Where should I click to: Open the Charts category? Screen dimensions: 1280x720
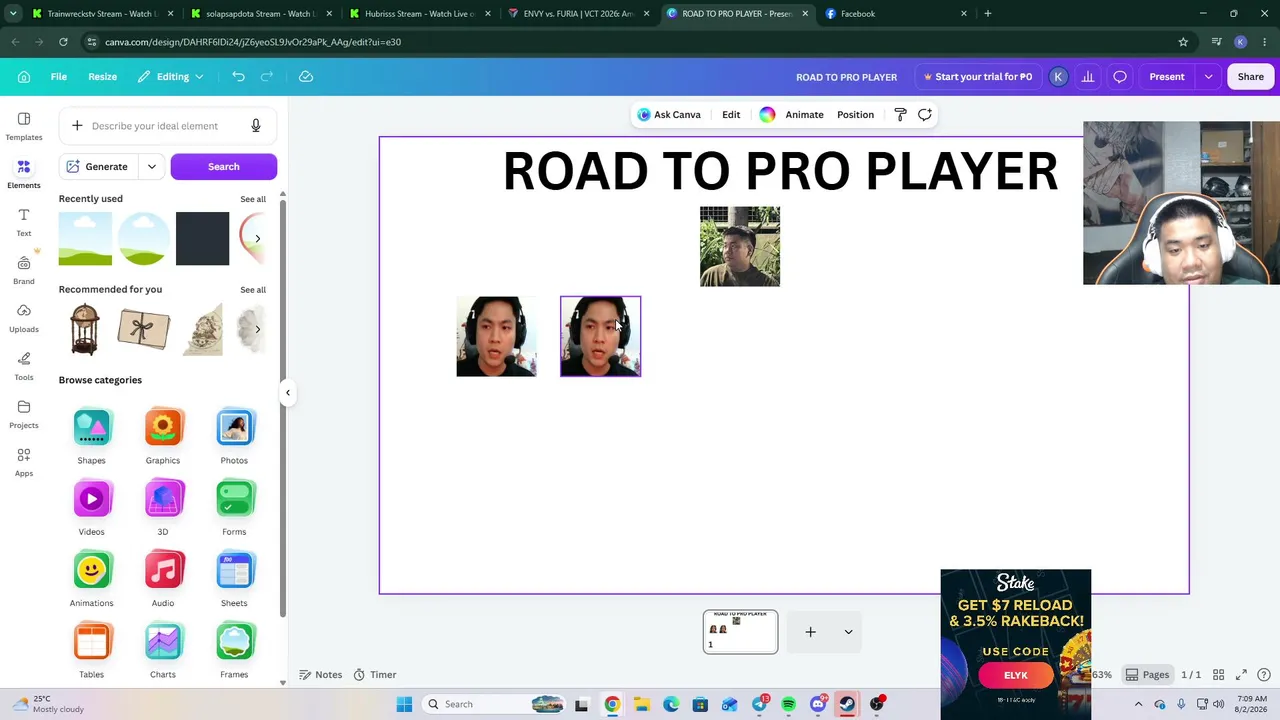click(163, 650)
